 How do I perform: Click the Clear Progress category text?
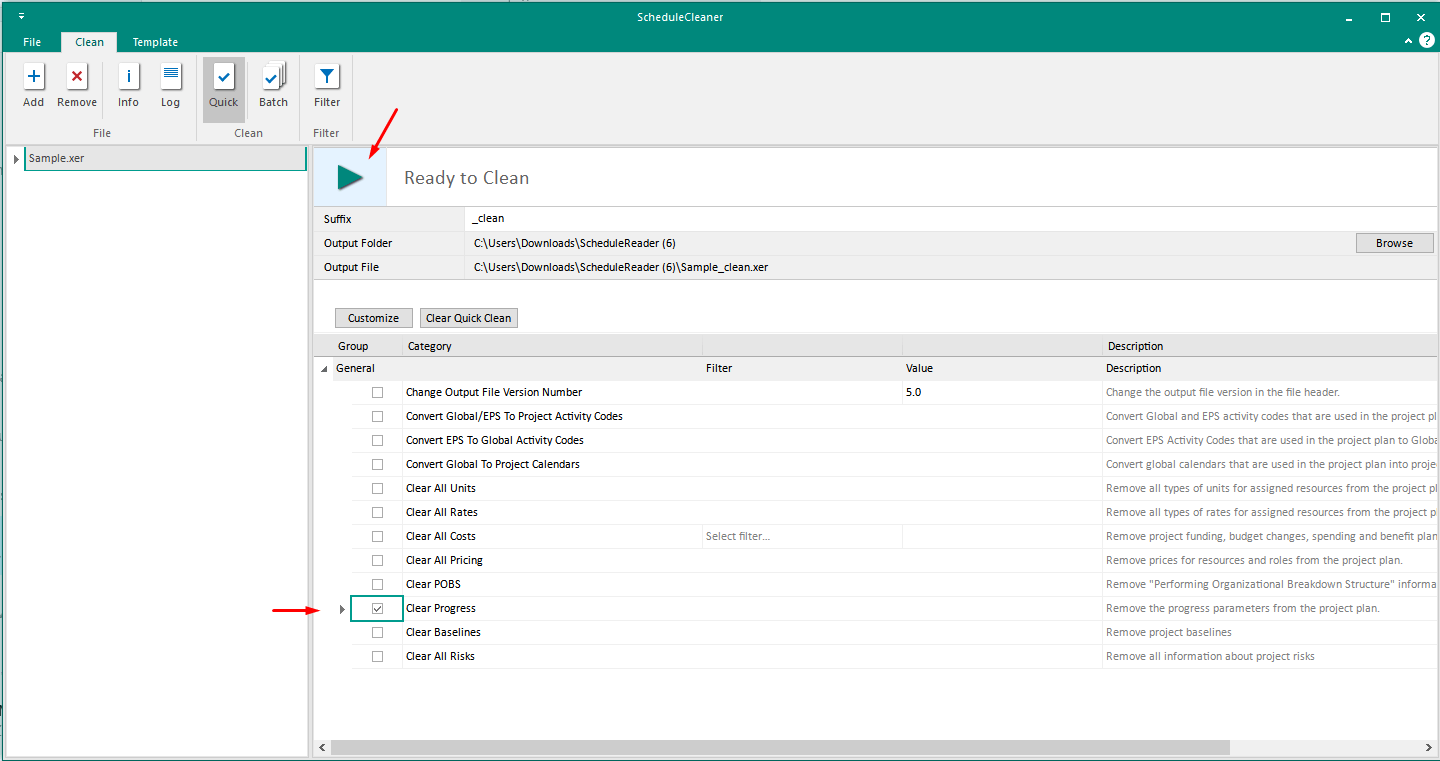click(441, 608)
